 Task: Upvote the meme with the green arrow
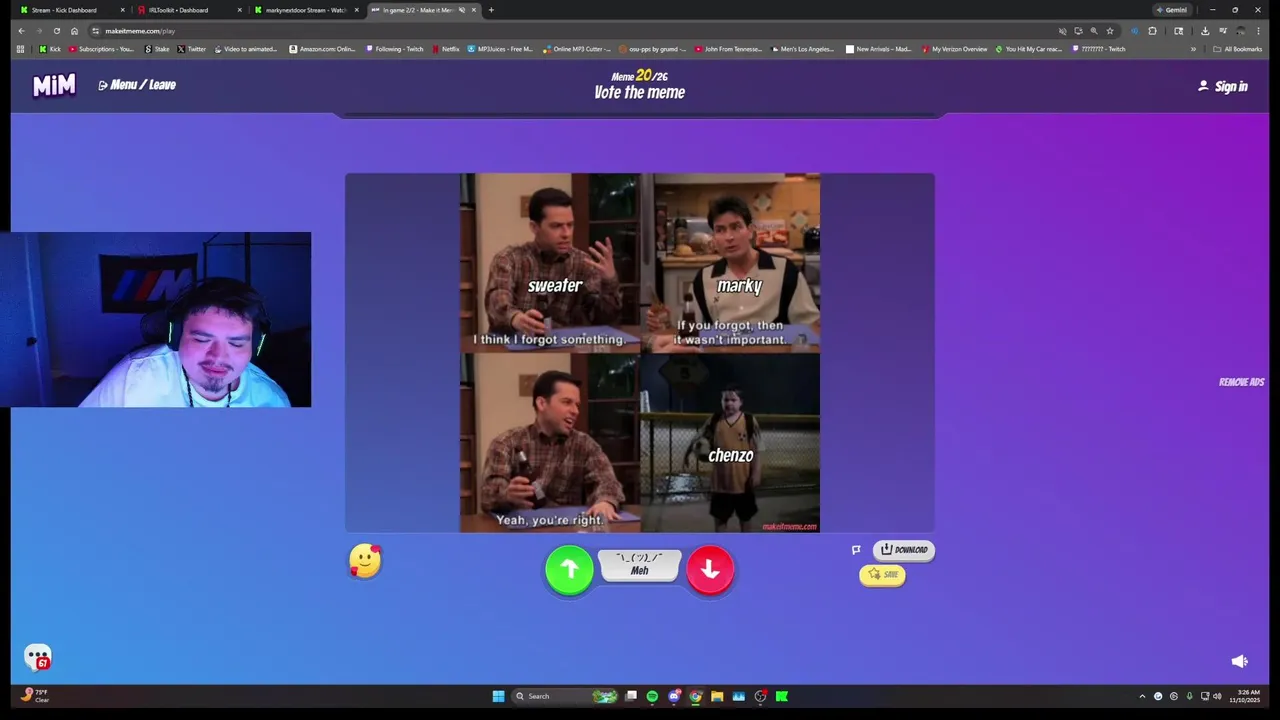click(x=569, y=569)
